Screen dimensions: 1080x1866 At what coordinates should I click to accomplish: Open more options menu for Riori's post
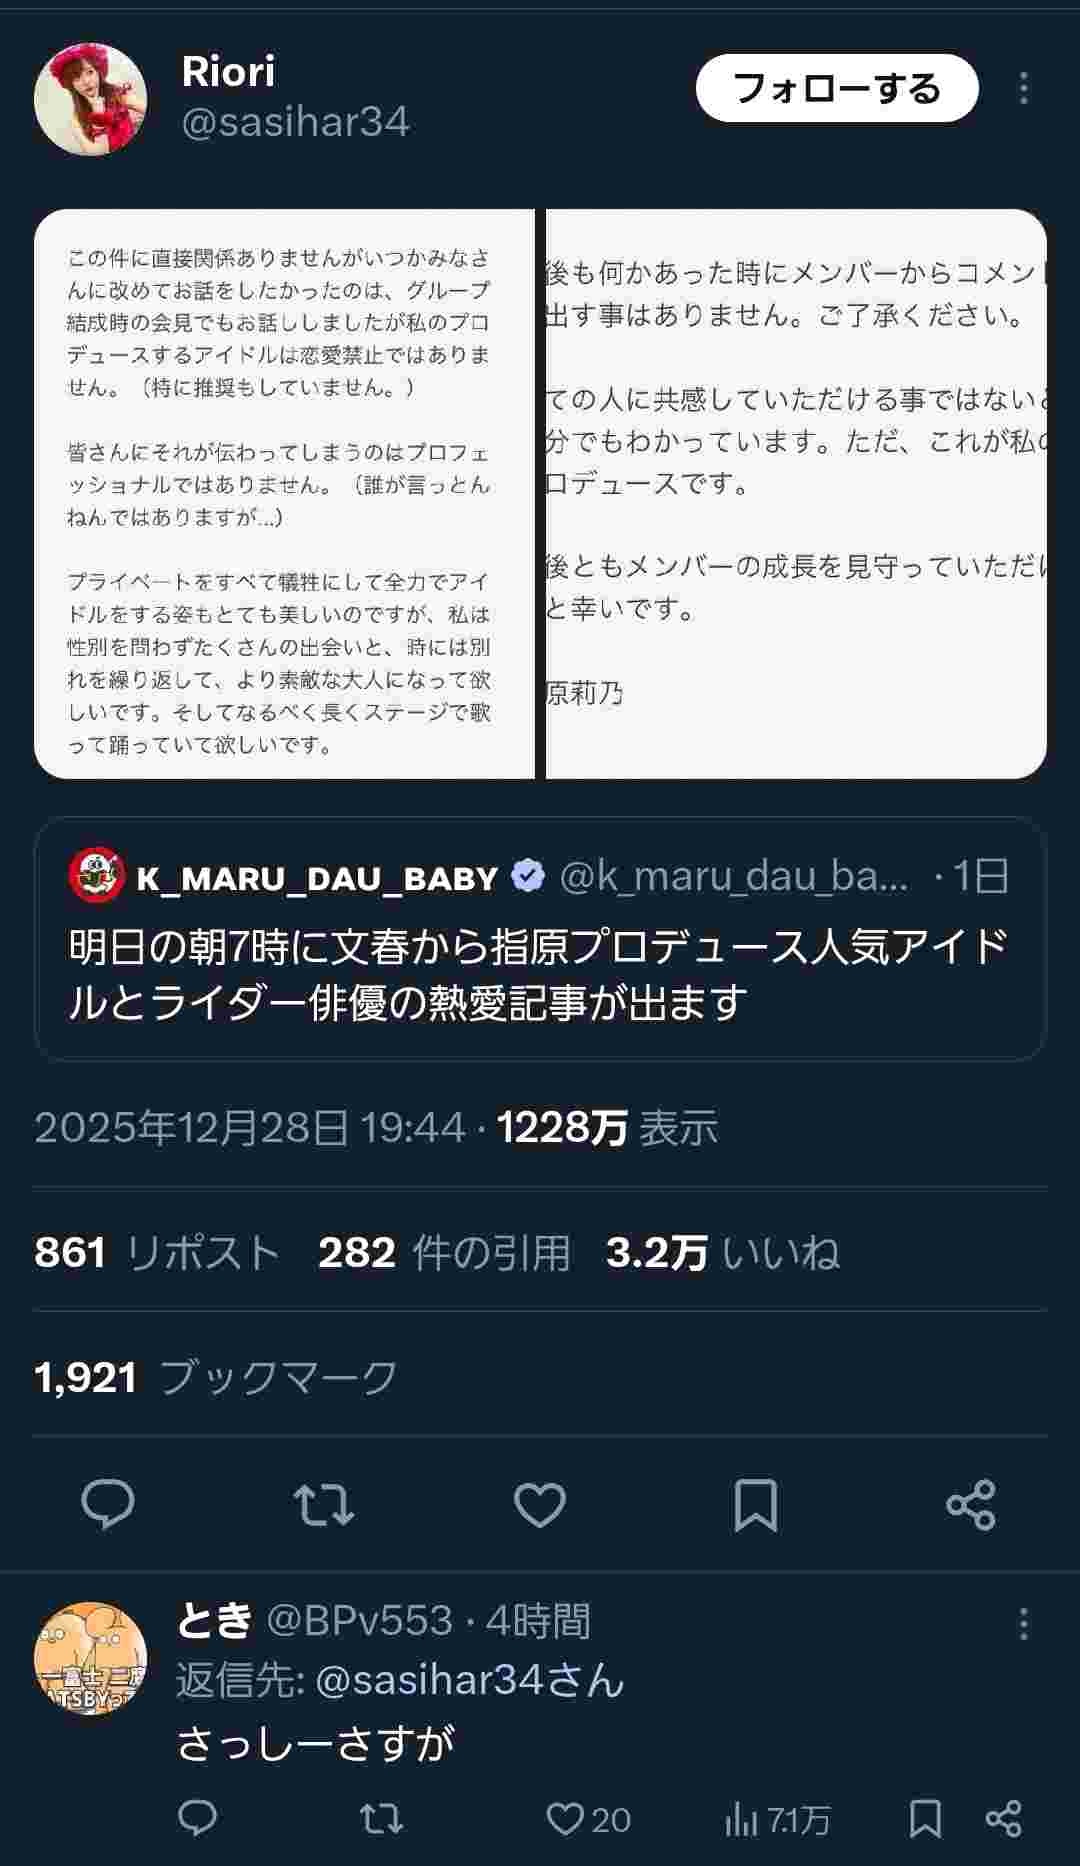tap(1023, 88)
